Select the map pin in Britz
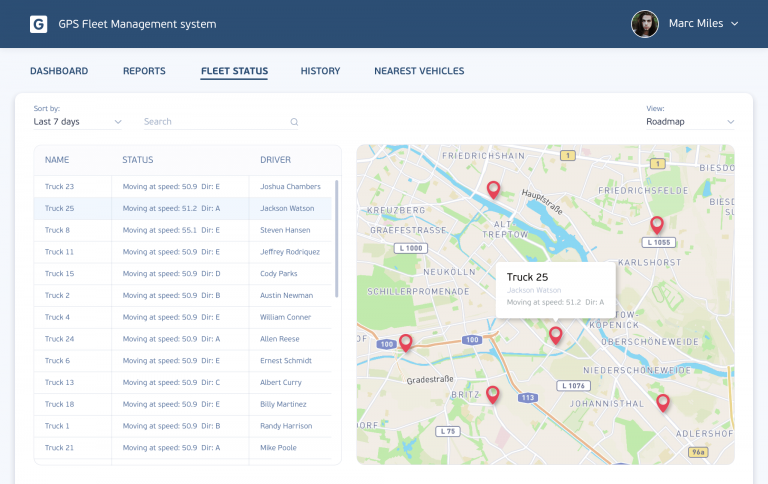The height and width of the screenshot is (484, 768). tap(492, 394)
